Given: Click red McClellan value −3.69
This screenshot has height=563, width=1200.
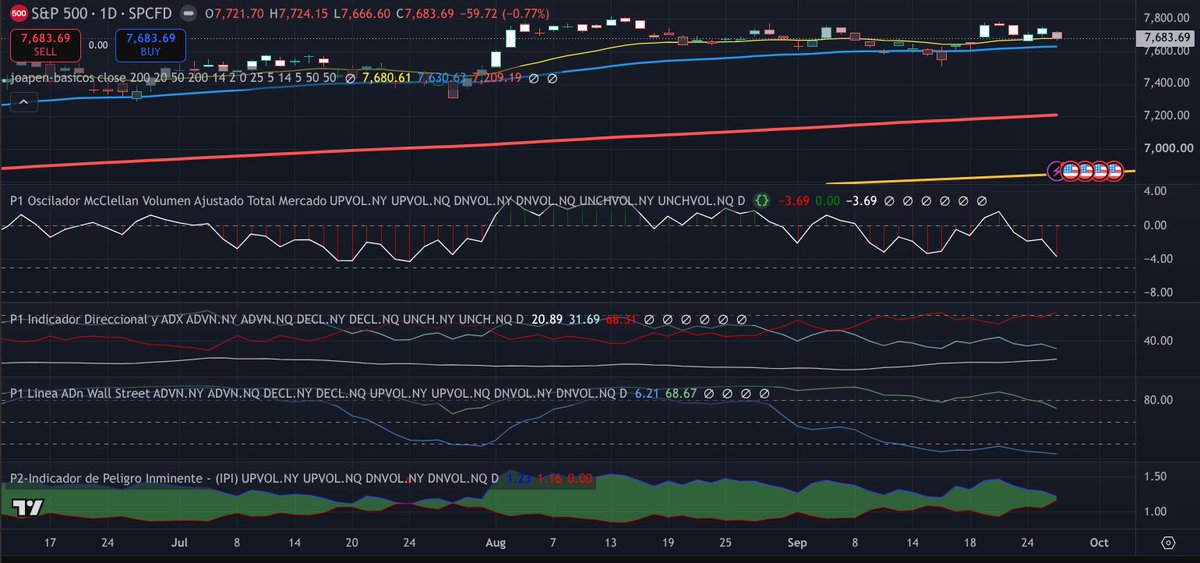Looking at the screenshot, I should [795, 201].
